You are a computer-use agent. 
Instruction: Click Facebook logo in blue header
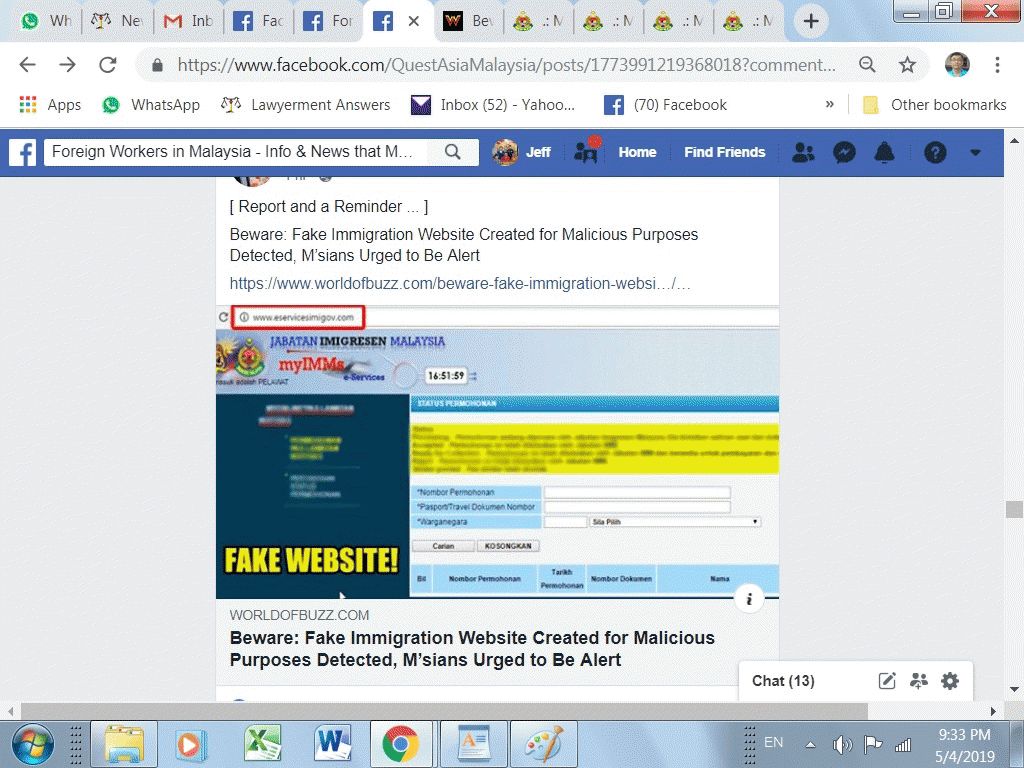point(23,152)
